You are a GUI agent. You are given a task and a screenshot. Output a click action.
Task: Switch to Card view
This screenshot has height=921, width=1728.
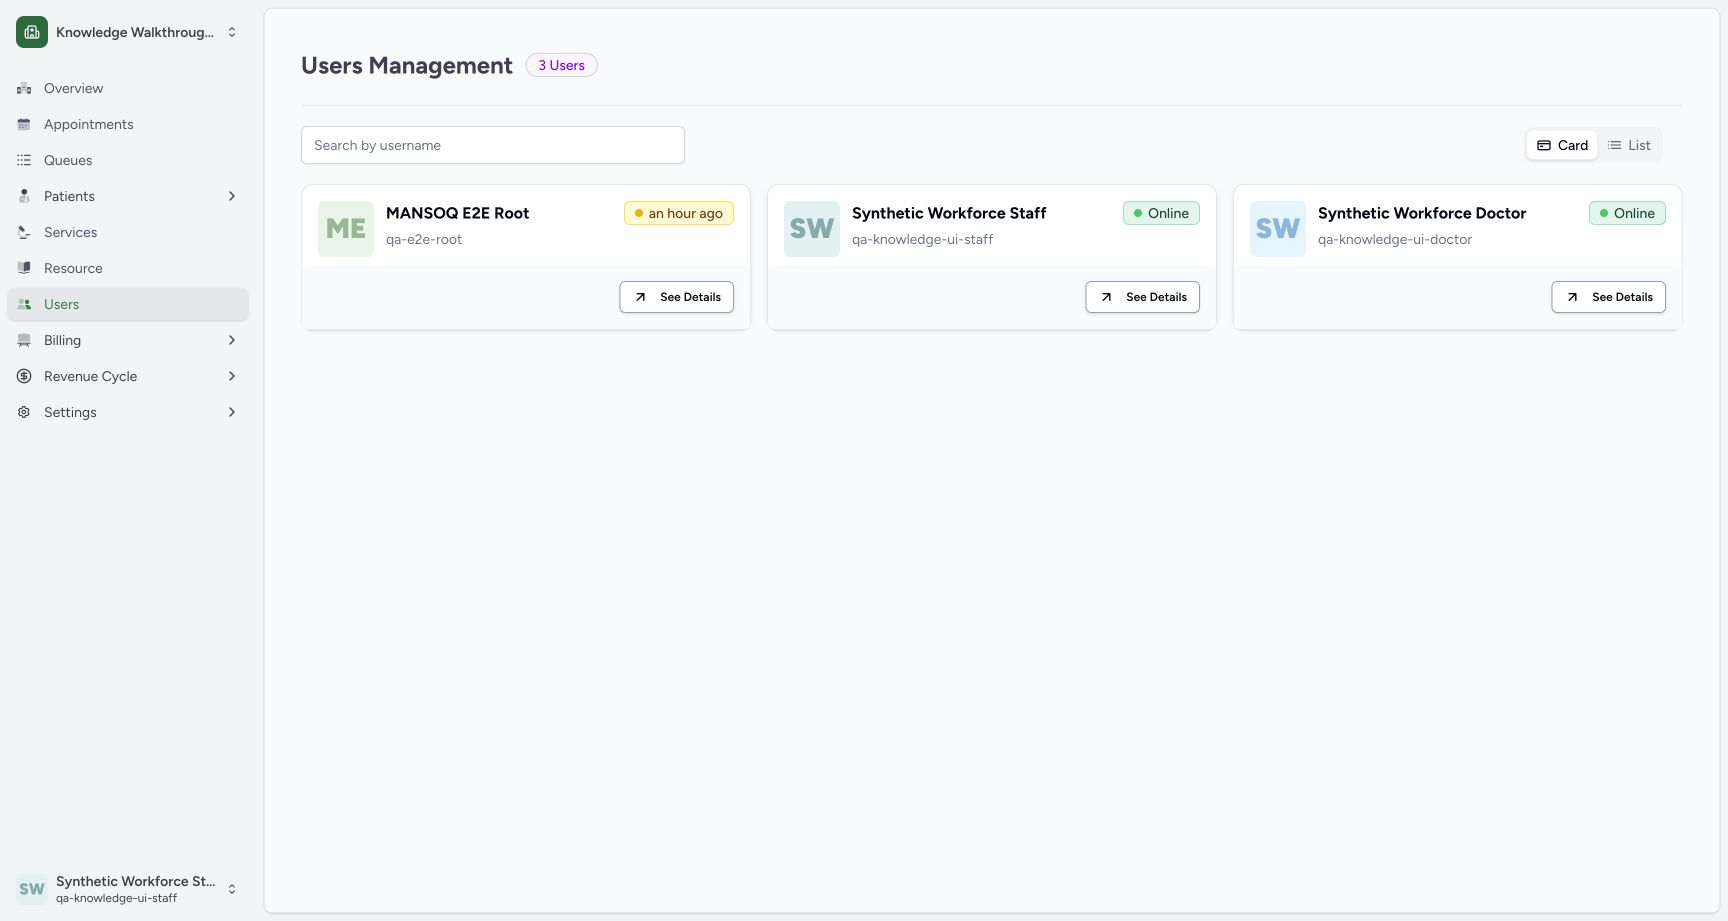1562,145
